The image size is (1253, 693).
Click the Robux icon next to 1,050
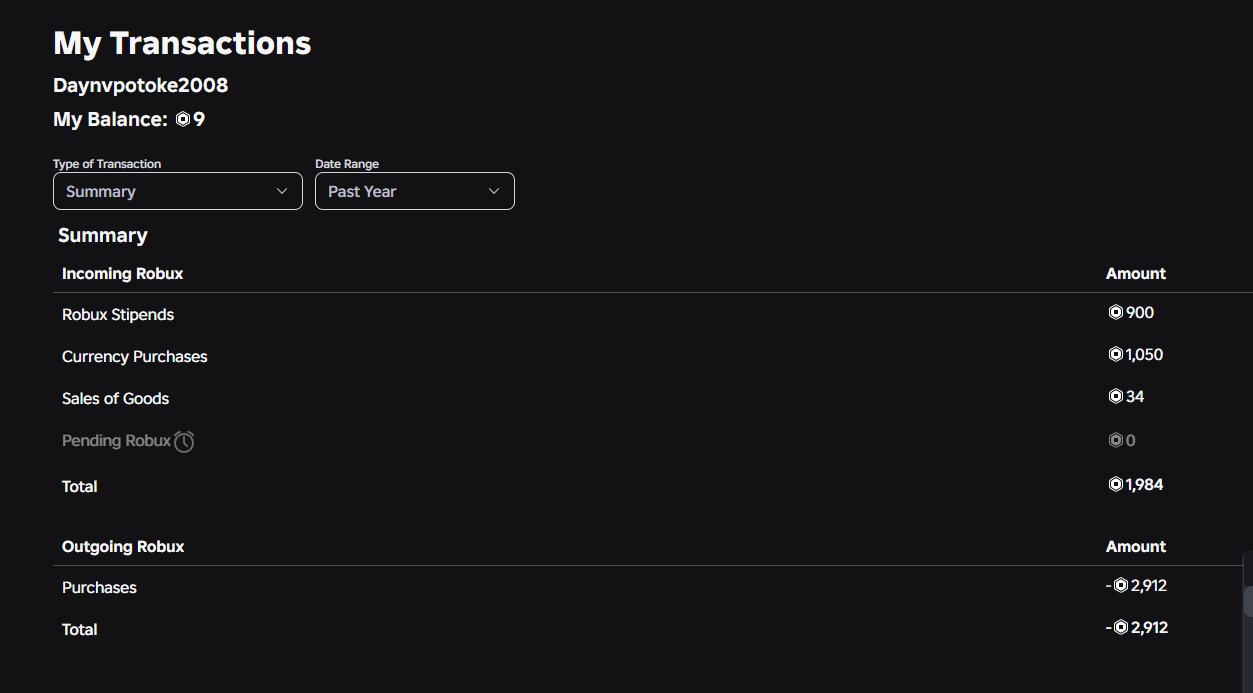(1116, 354)
